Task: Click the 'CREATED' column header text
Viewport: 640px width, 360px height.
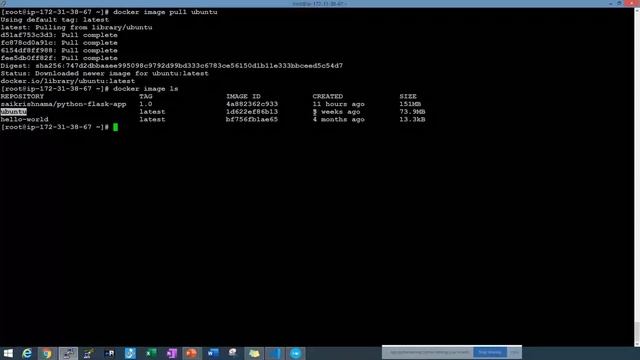Action: pos(328,96)
